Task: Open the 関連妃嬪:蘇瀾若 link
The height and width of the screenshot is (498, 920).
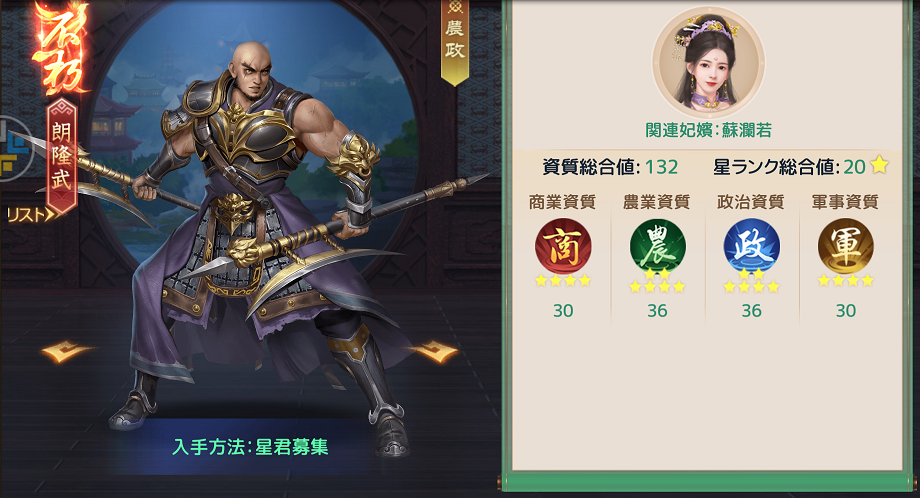Action: tap(708, 130)
